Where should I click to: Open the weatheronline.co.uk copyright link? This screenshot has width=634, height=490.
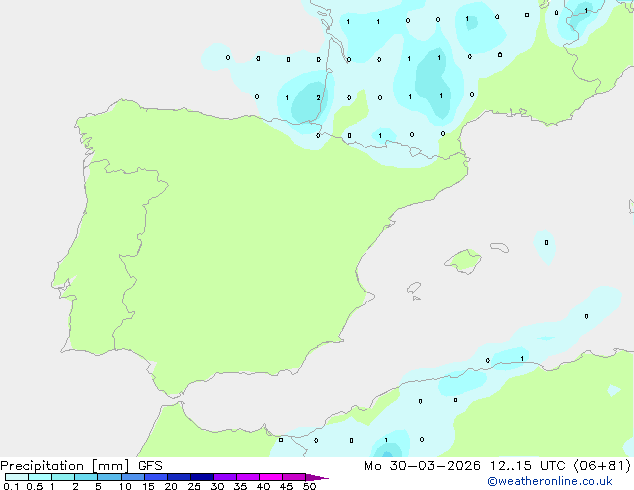click(550, 481)
